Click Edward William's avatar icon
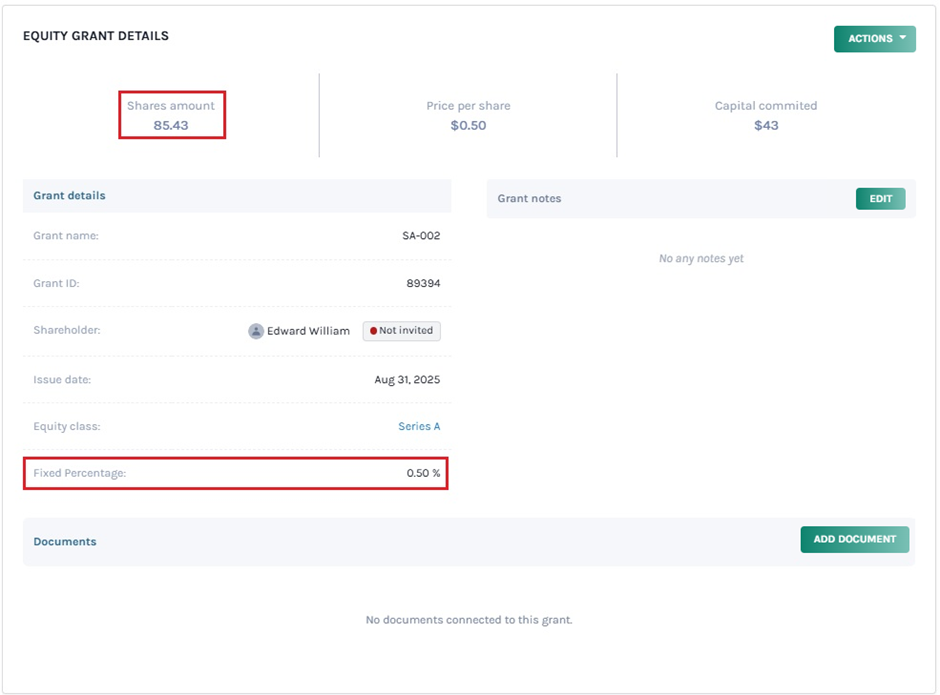This screenshot has width=940, height=695. click(x=256, y=331)
